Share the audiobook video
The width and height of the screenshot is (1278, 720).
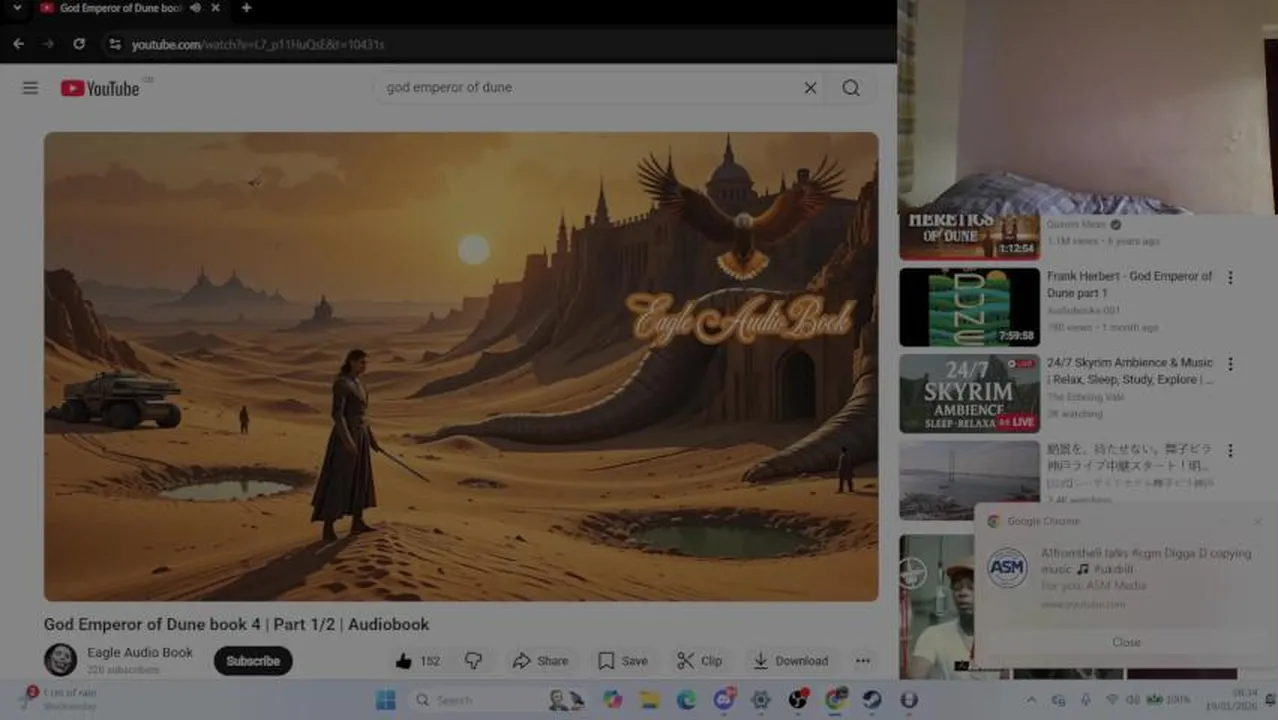click(x=540, y=661)
